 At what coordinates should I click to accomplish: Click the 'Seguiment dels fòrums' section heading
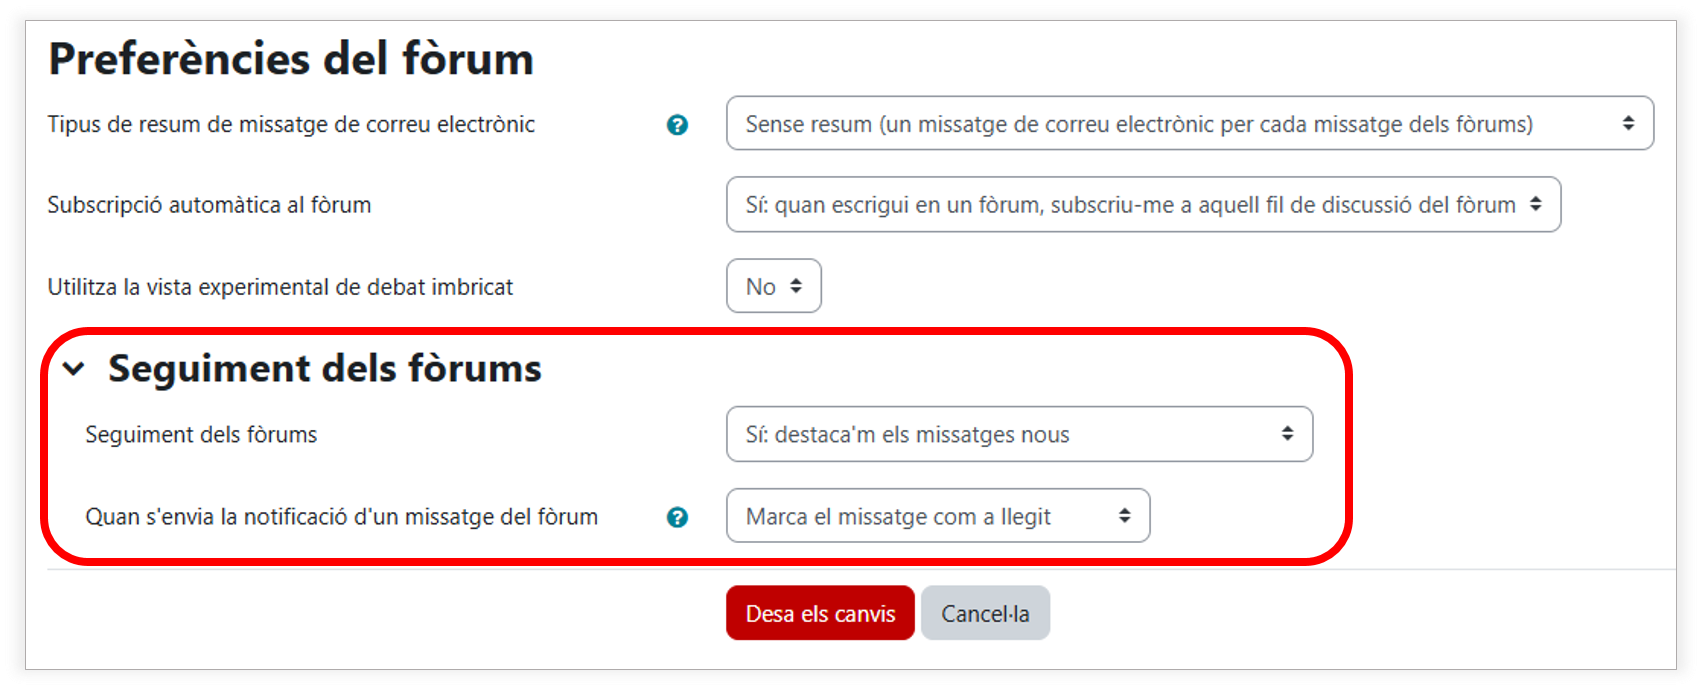(325, 369)
